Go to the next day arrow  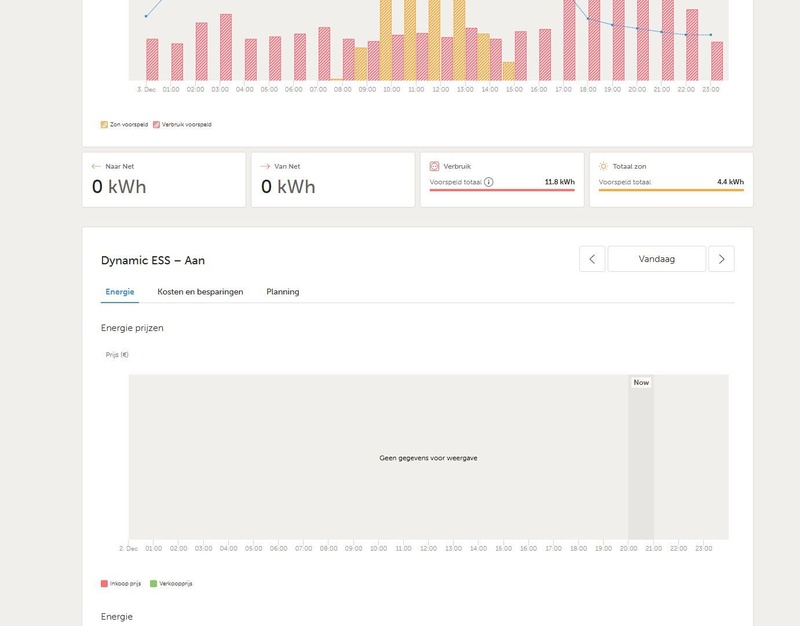pyautogui.click(x=721, y=259)
